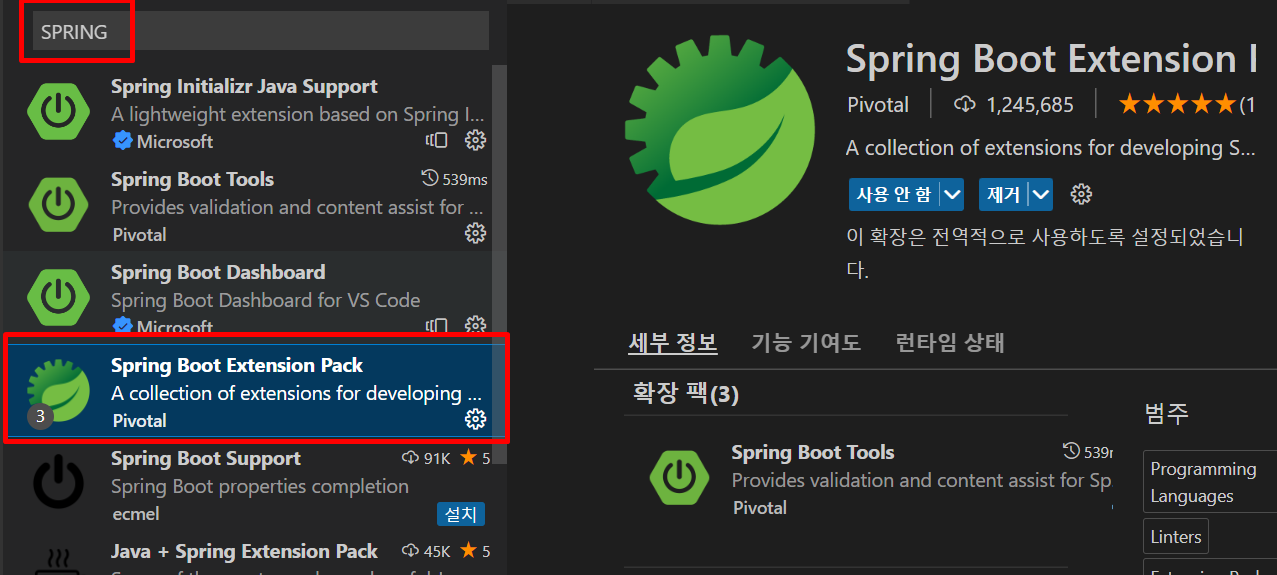This screenshot has width=1277, height=575.
Task: Click Pivotal publisher under Spring Boot Tools in pack
Action: coord(760,507)
